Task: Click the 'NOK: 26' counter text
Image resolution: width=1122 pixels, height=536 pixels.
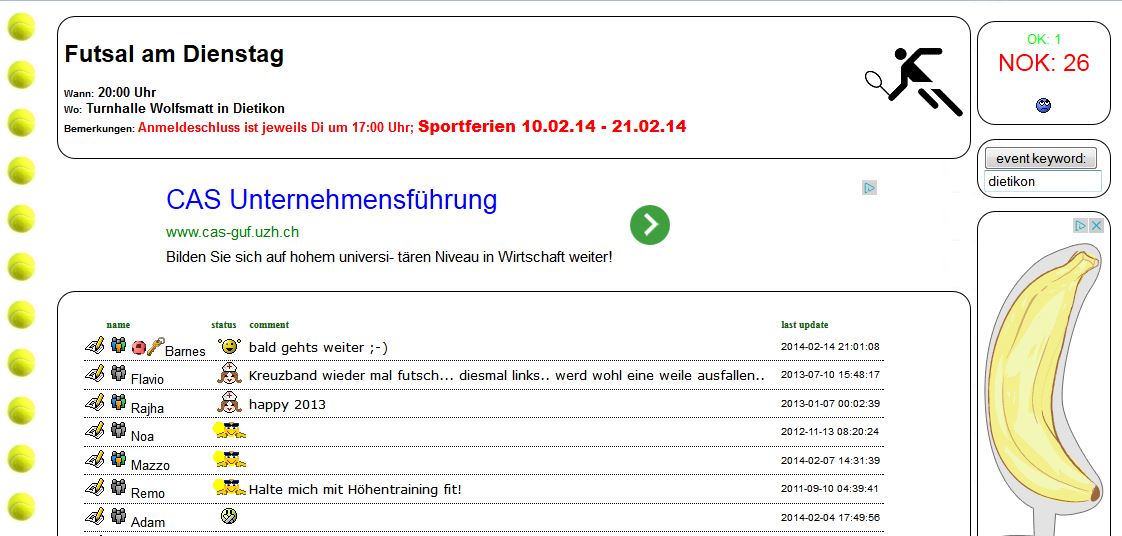Action: (x=1043, y=63)
